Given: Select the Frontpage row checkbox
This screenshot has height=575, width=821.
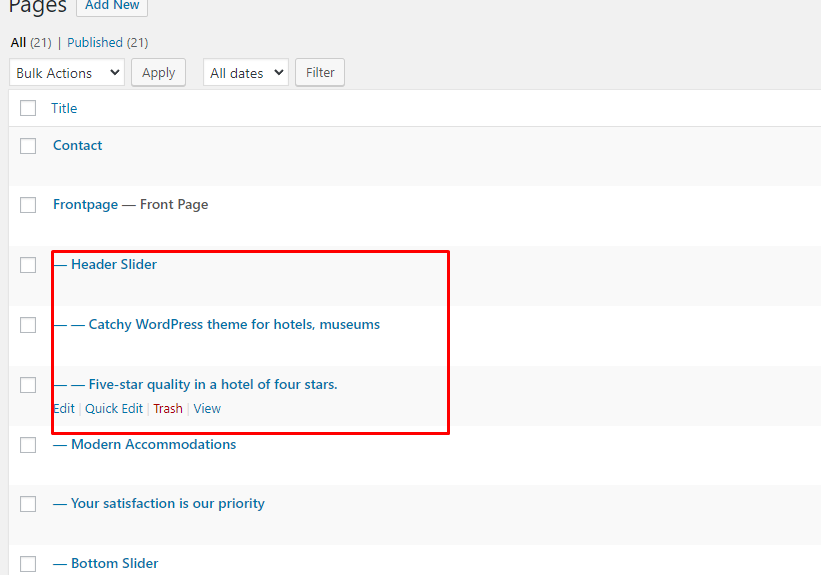Looking at the screenshot, I should coord(28,205).
